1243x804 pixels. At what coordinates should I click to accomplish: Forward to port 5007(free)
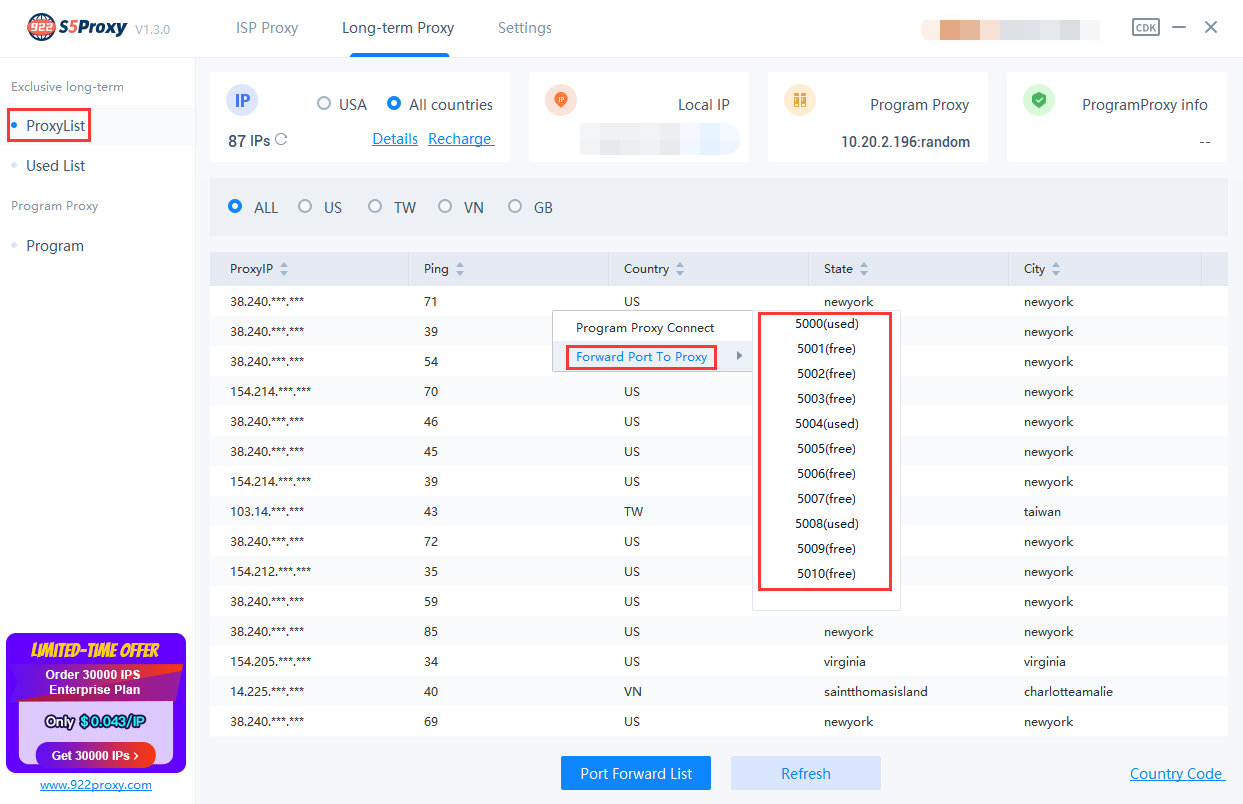pos(826,499)
